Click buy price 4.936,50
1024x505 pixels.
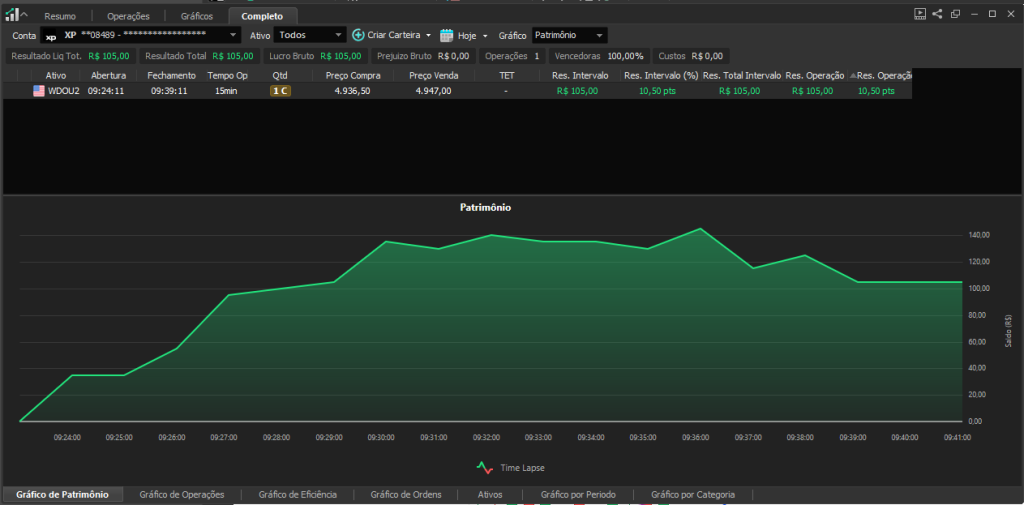[353, 91]
